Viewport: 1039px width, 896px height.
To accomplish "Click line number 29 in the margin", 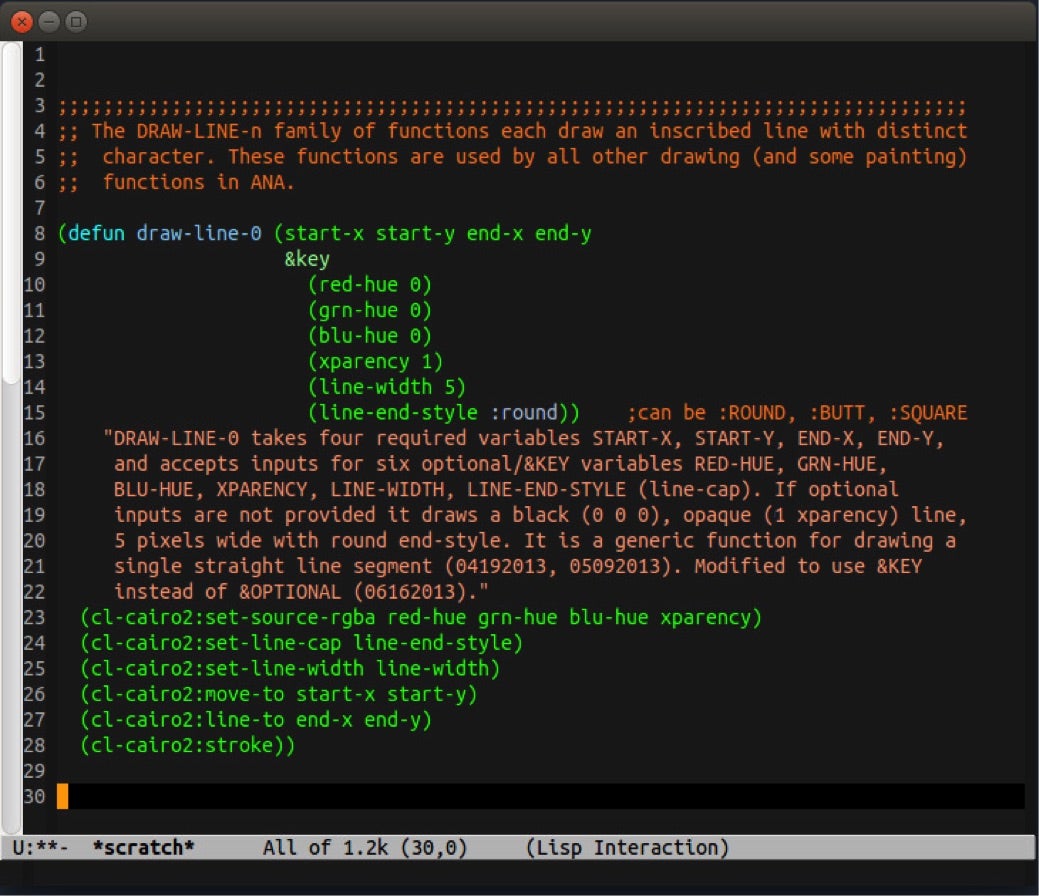I will tap(34, 771).
